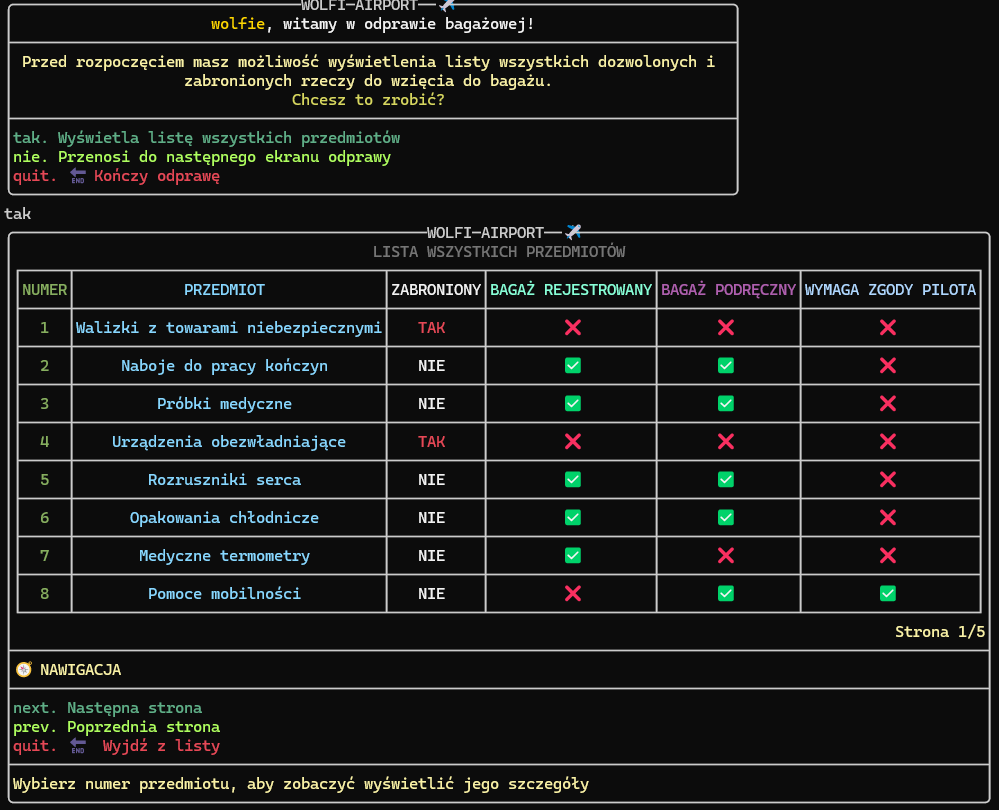Click row number 1 in NUMER column
This screenshot has width=999, height=810.
tap(45, 328)
